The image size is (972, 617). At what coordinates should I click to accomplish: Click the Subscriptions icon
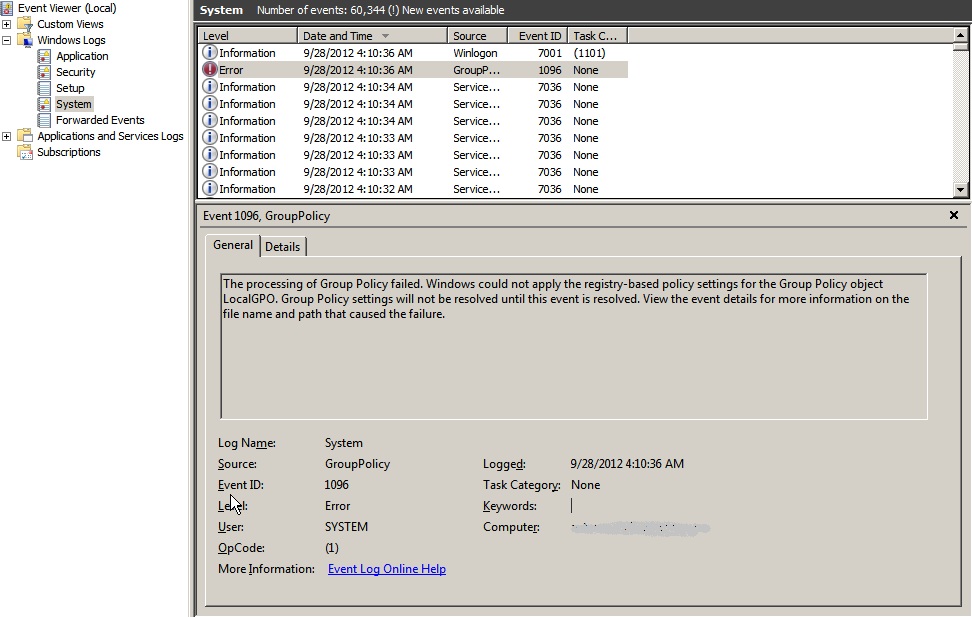[x=25, y=152]
